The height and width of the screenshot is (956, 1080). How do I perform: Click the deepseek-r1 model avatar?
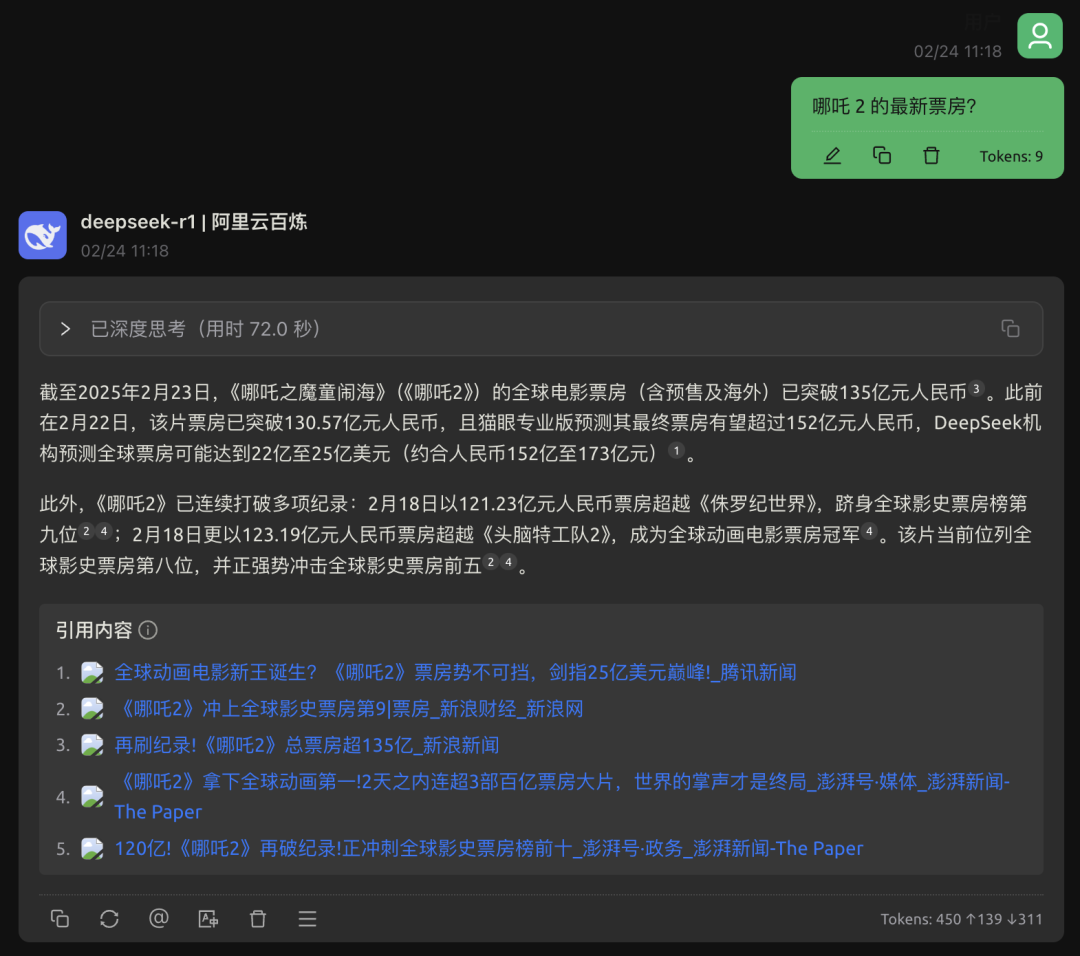pos(43,235)
